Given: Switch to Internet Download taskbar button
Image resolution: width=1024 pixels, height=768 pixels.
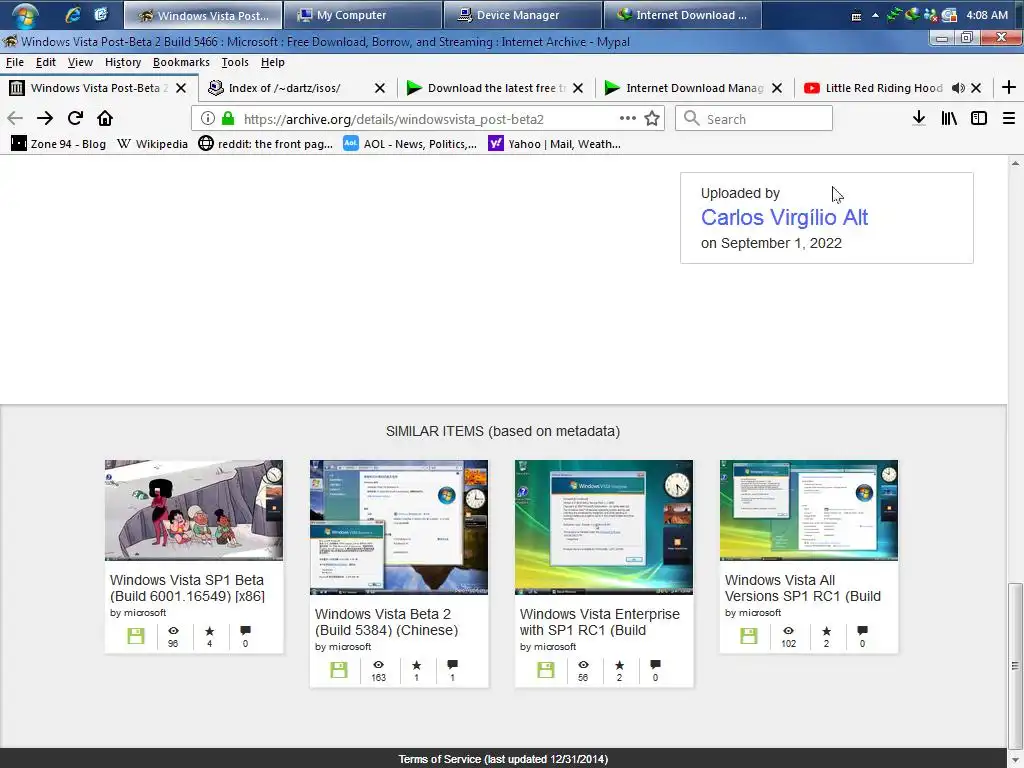Looking at the screenshot, I should point(682,15).
